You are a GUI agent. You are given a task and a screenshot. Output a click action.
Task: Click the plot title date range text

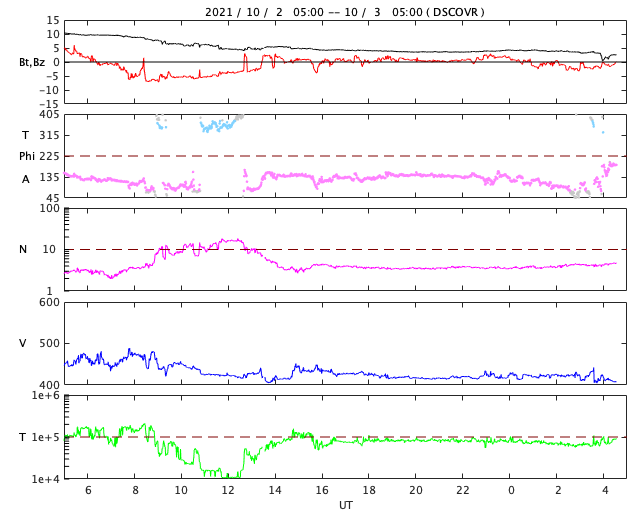click(344, 12)
